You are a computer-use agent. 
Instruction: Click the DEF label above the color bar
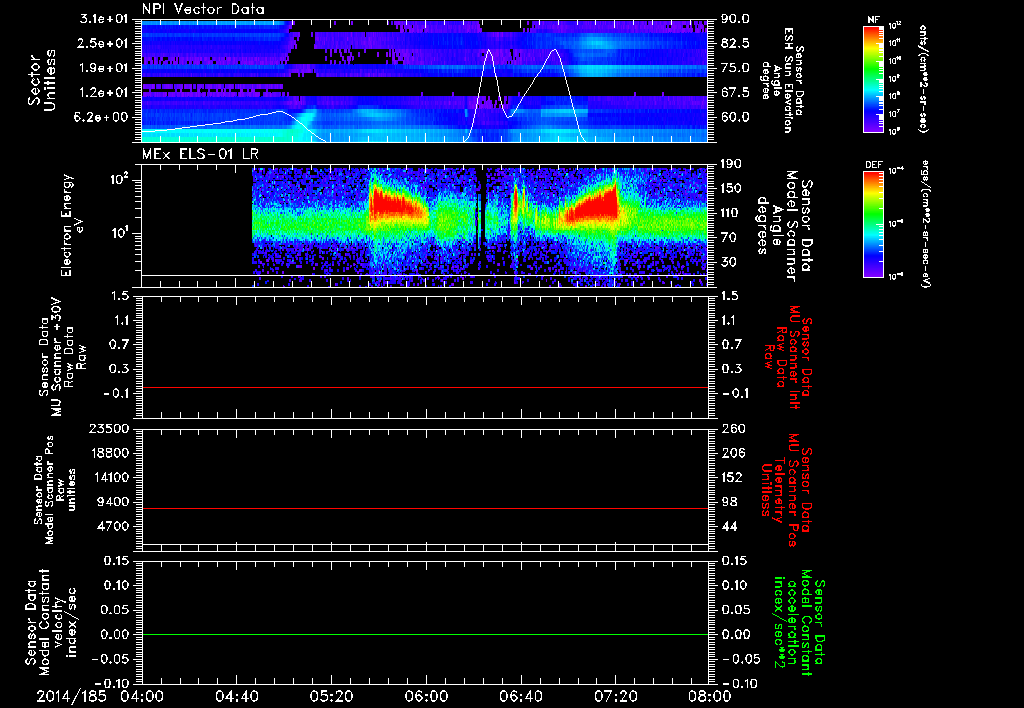(873, 165)
